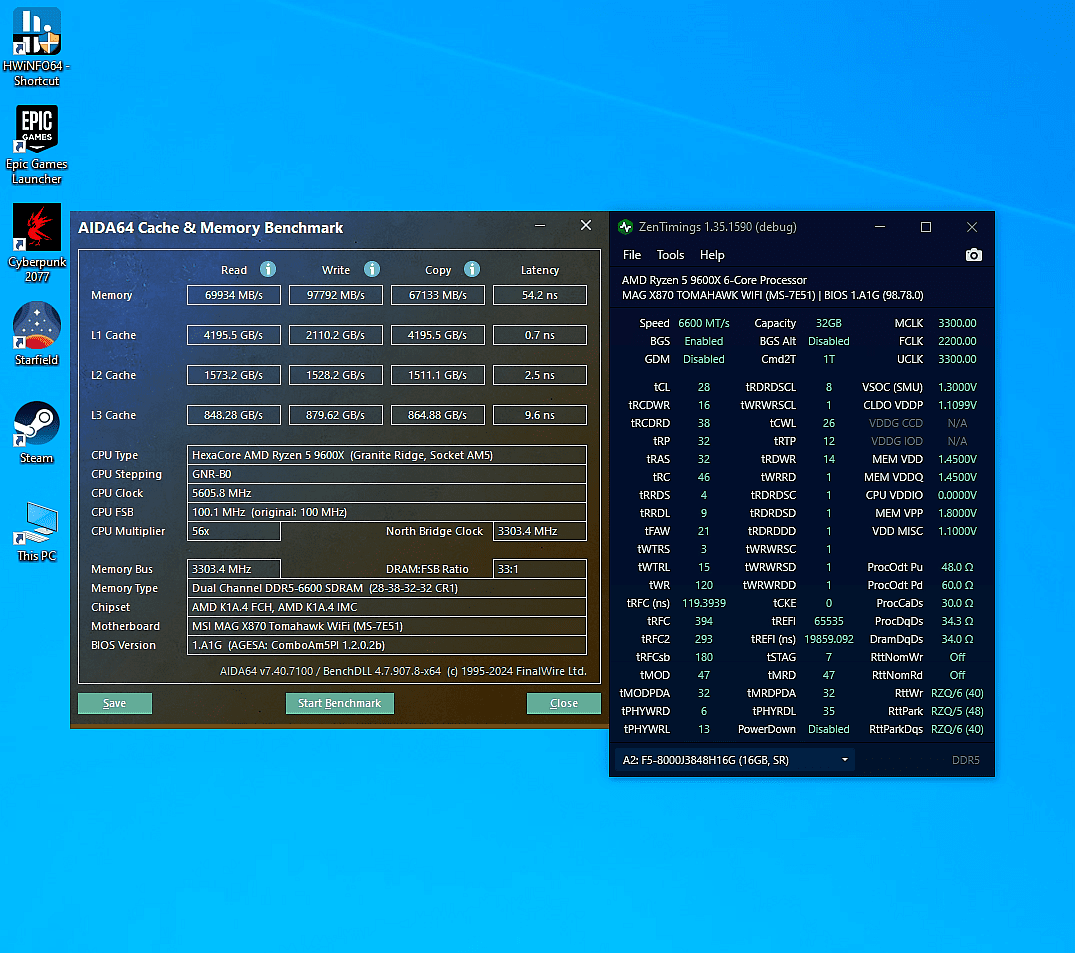Click Memory Write value 97792 MB/s
Viewport: 1075px width, 953px height.
pyautogui.click(x=336, y=295)
